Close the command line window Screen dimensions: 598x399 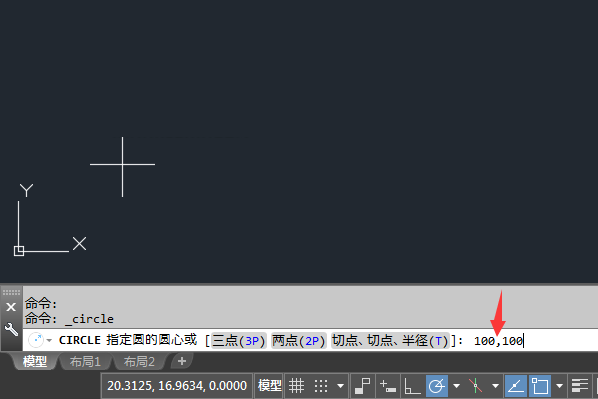click(x=11, y=307)
